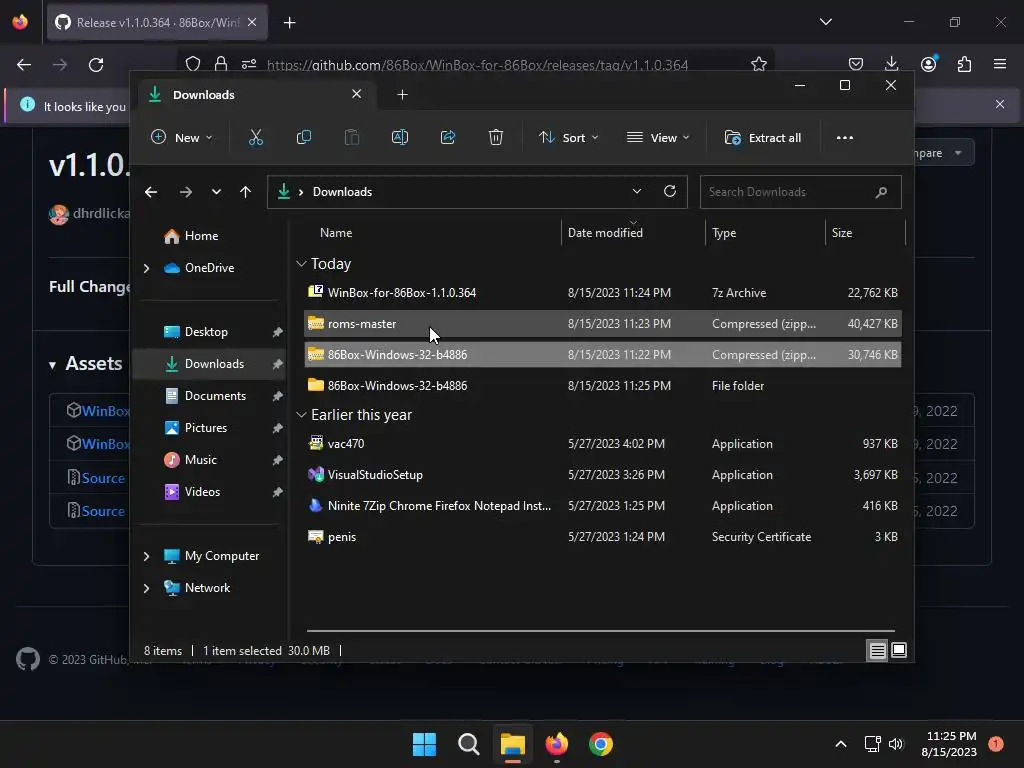Select the VisualStudioSetup application
Screen dimensions: 1024x768
tap(603, 475)
